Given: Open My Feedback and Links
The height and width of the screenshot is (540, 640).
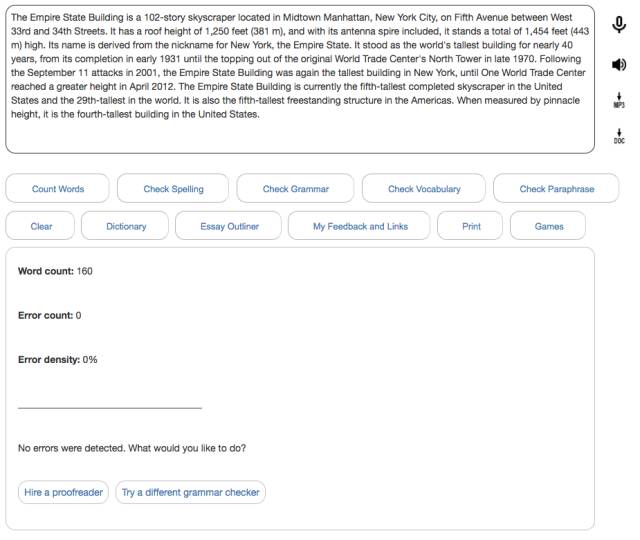Looking at the screenshot, I should (360, 226).
